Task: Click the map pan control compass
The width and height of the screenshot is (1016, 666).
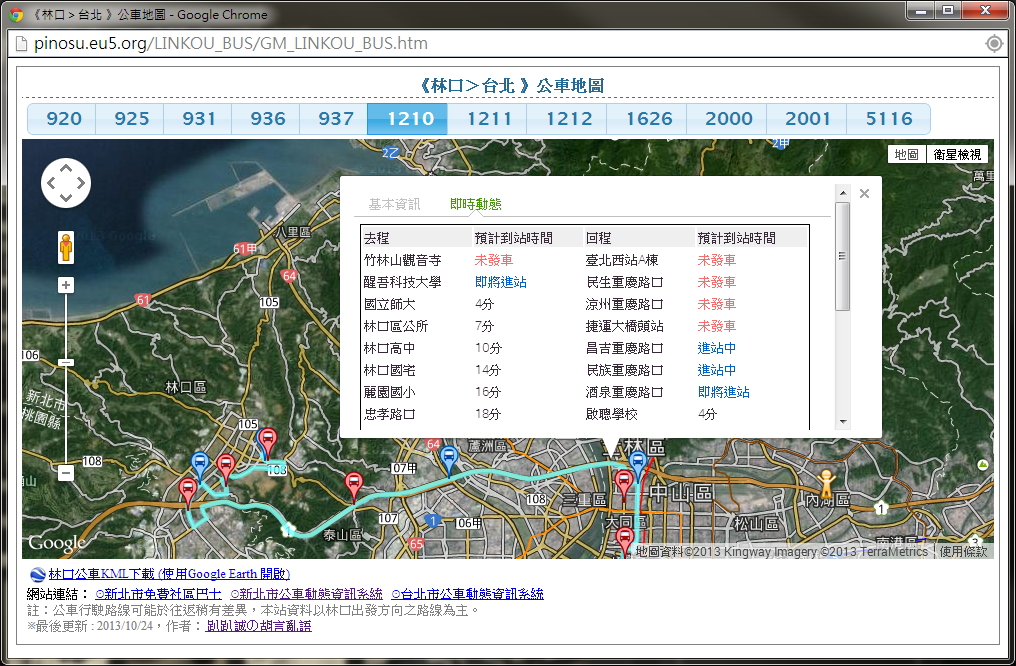Action: (66, 183)
